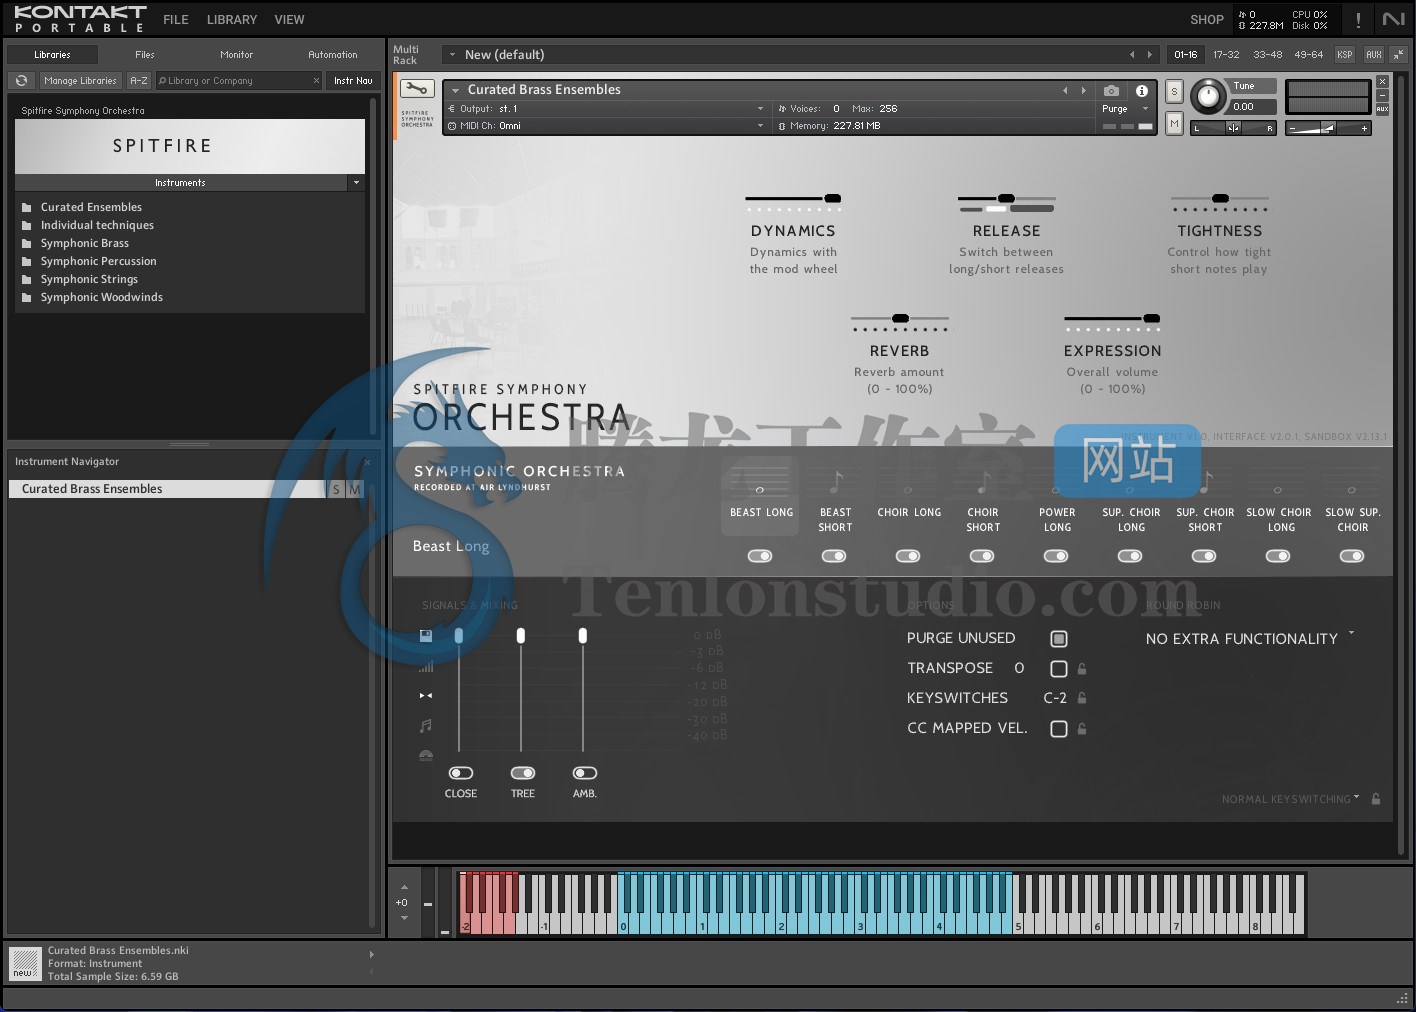Open the MIDI Ch Omni dropdown
This screenshot has height=1012, width=1416.
click(760, 126)
